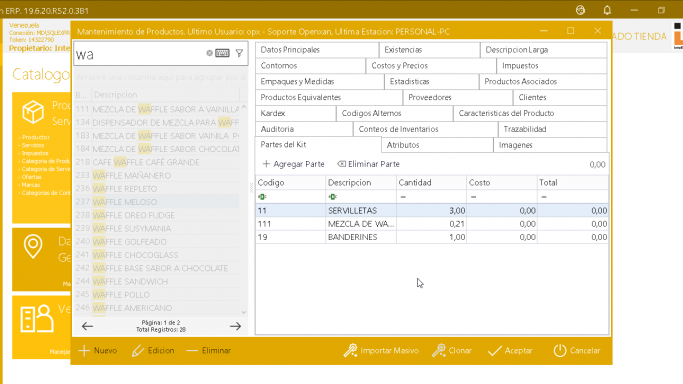Click Importar Masivo tool icon
The image size is (683, 384).
pyautogui.click(x=350, y=350)
